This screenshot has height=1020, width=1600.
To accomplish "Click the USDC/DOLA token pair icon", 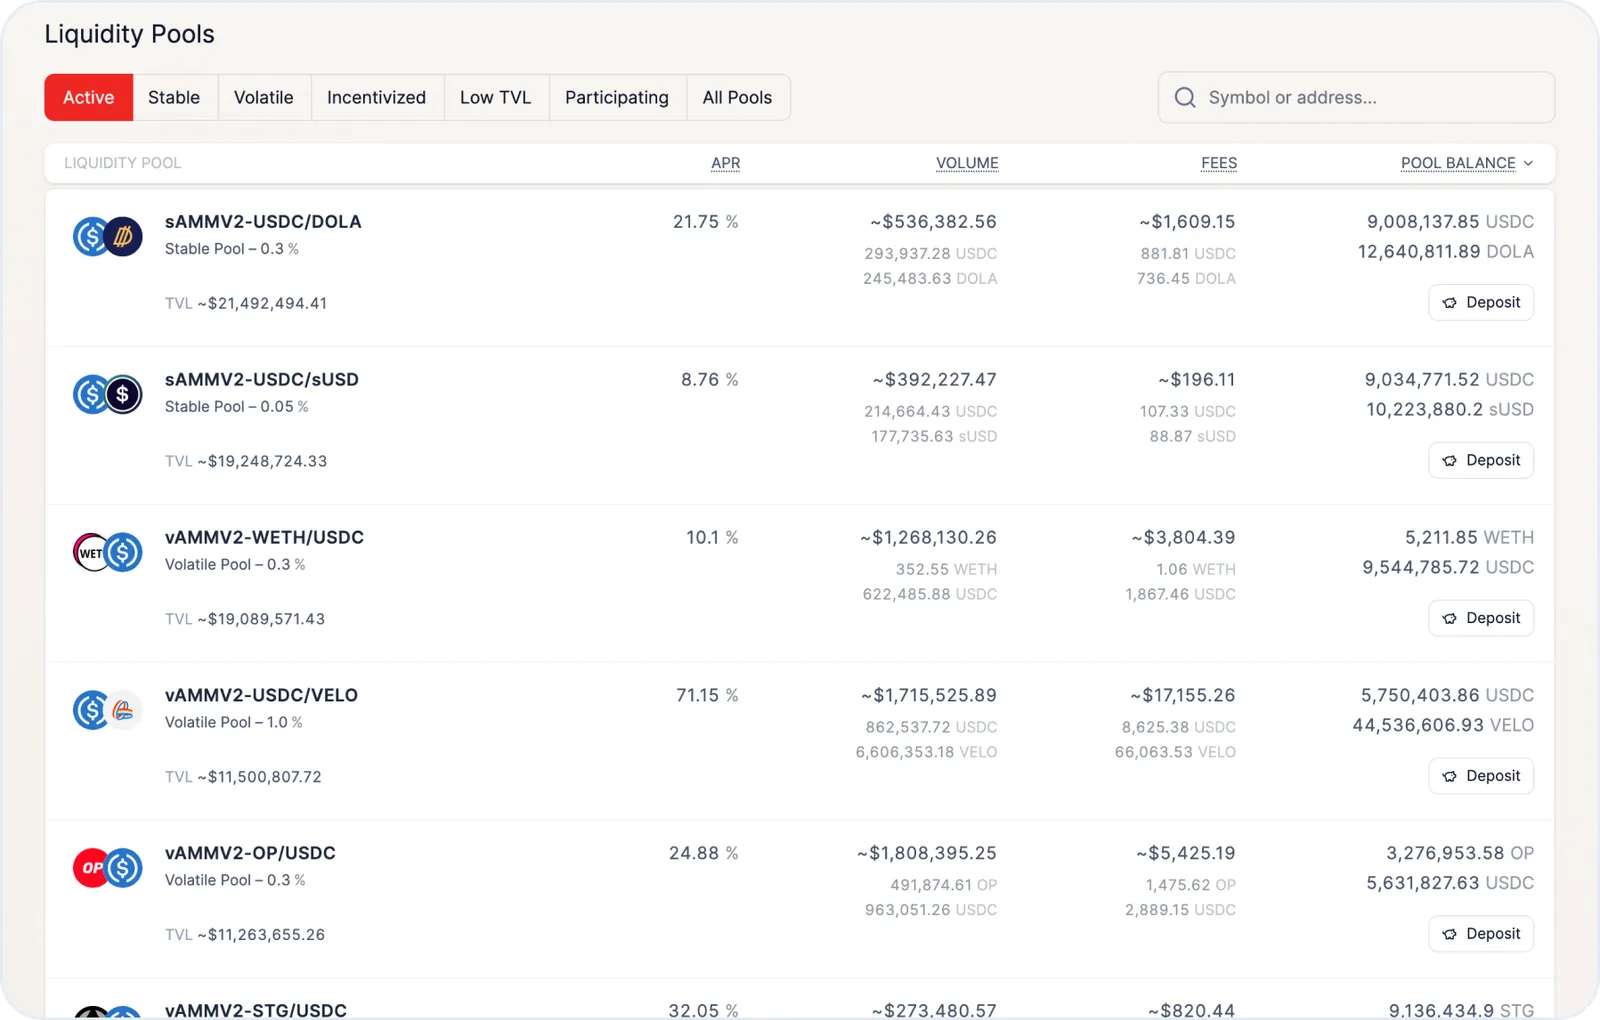I will pos(108,237).
